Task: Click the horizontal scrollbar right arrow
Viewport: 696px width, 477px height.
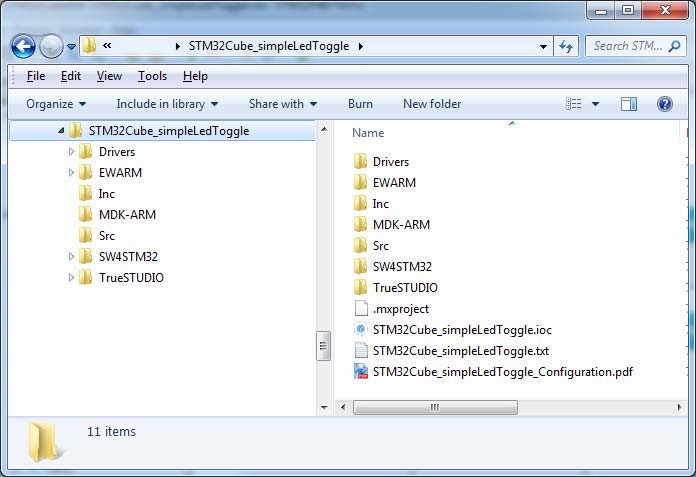Action: (679, 407)
